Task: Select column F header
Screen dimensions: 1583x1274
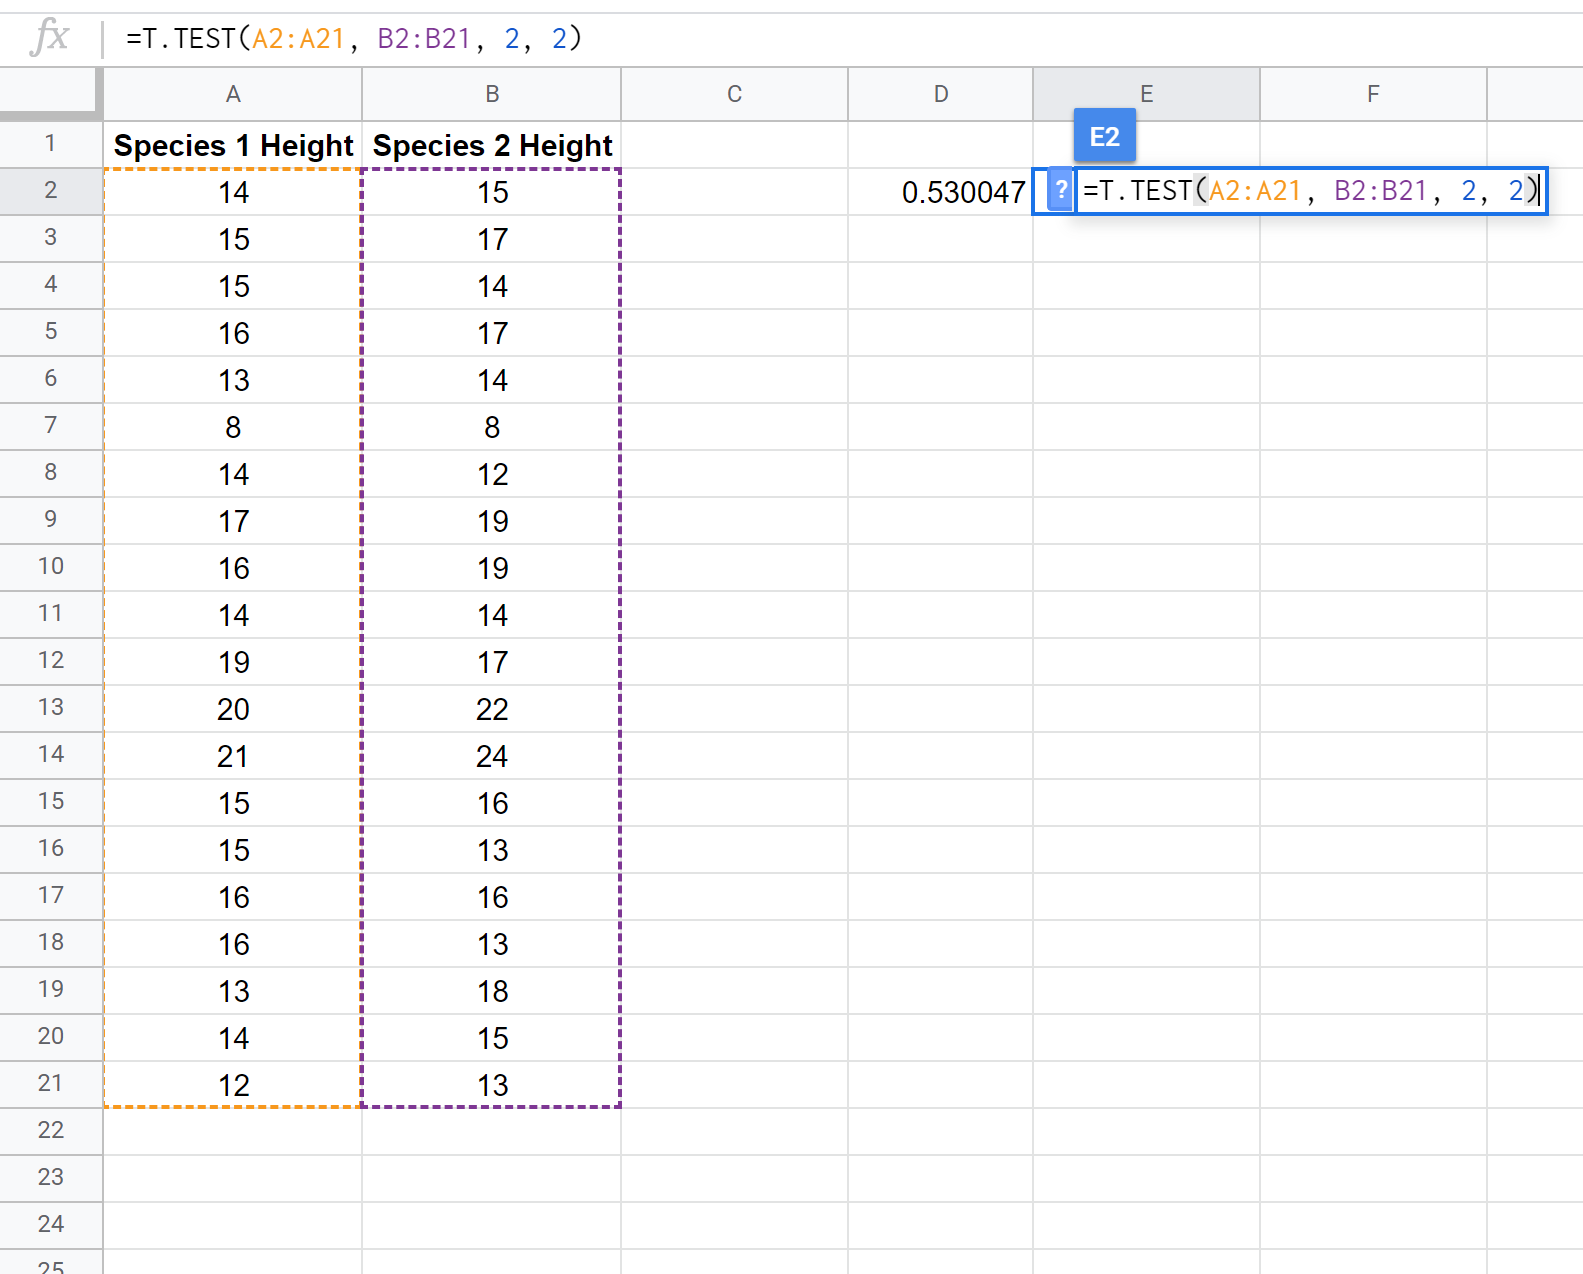Action: [1374, 94]
